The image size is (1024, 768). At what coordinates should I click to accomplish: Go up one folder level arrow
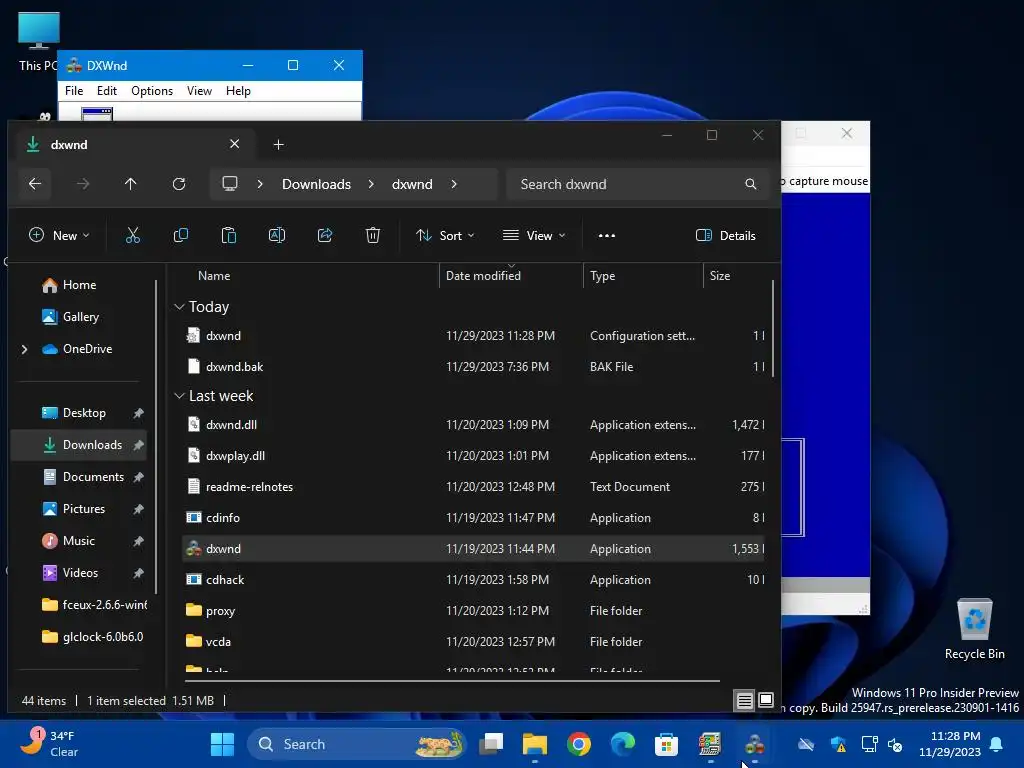(x=131, y=184)
